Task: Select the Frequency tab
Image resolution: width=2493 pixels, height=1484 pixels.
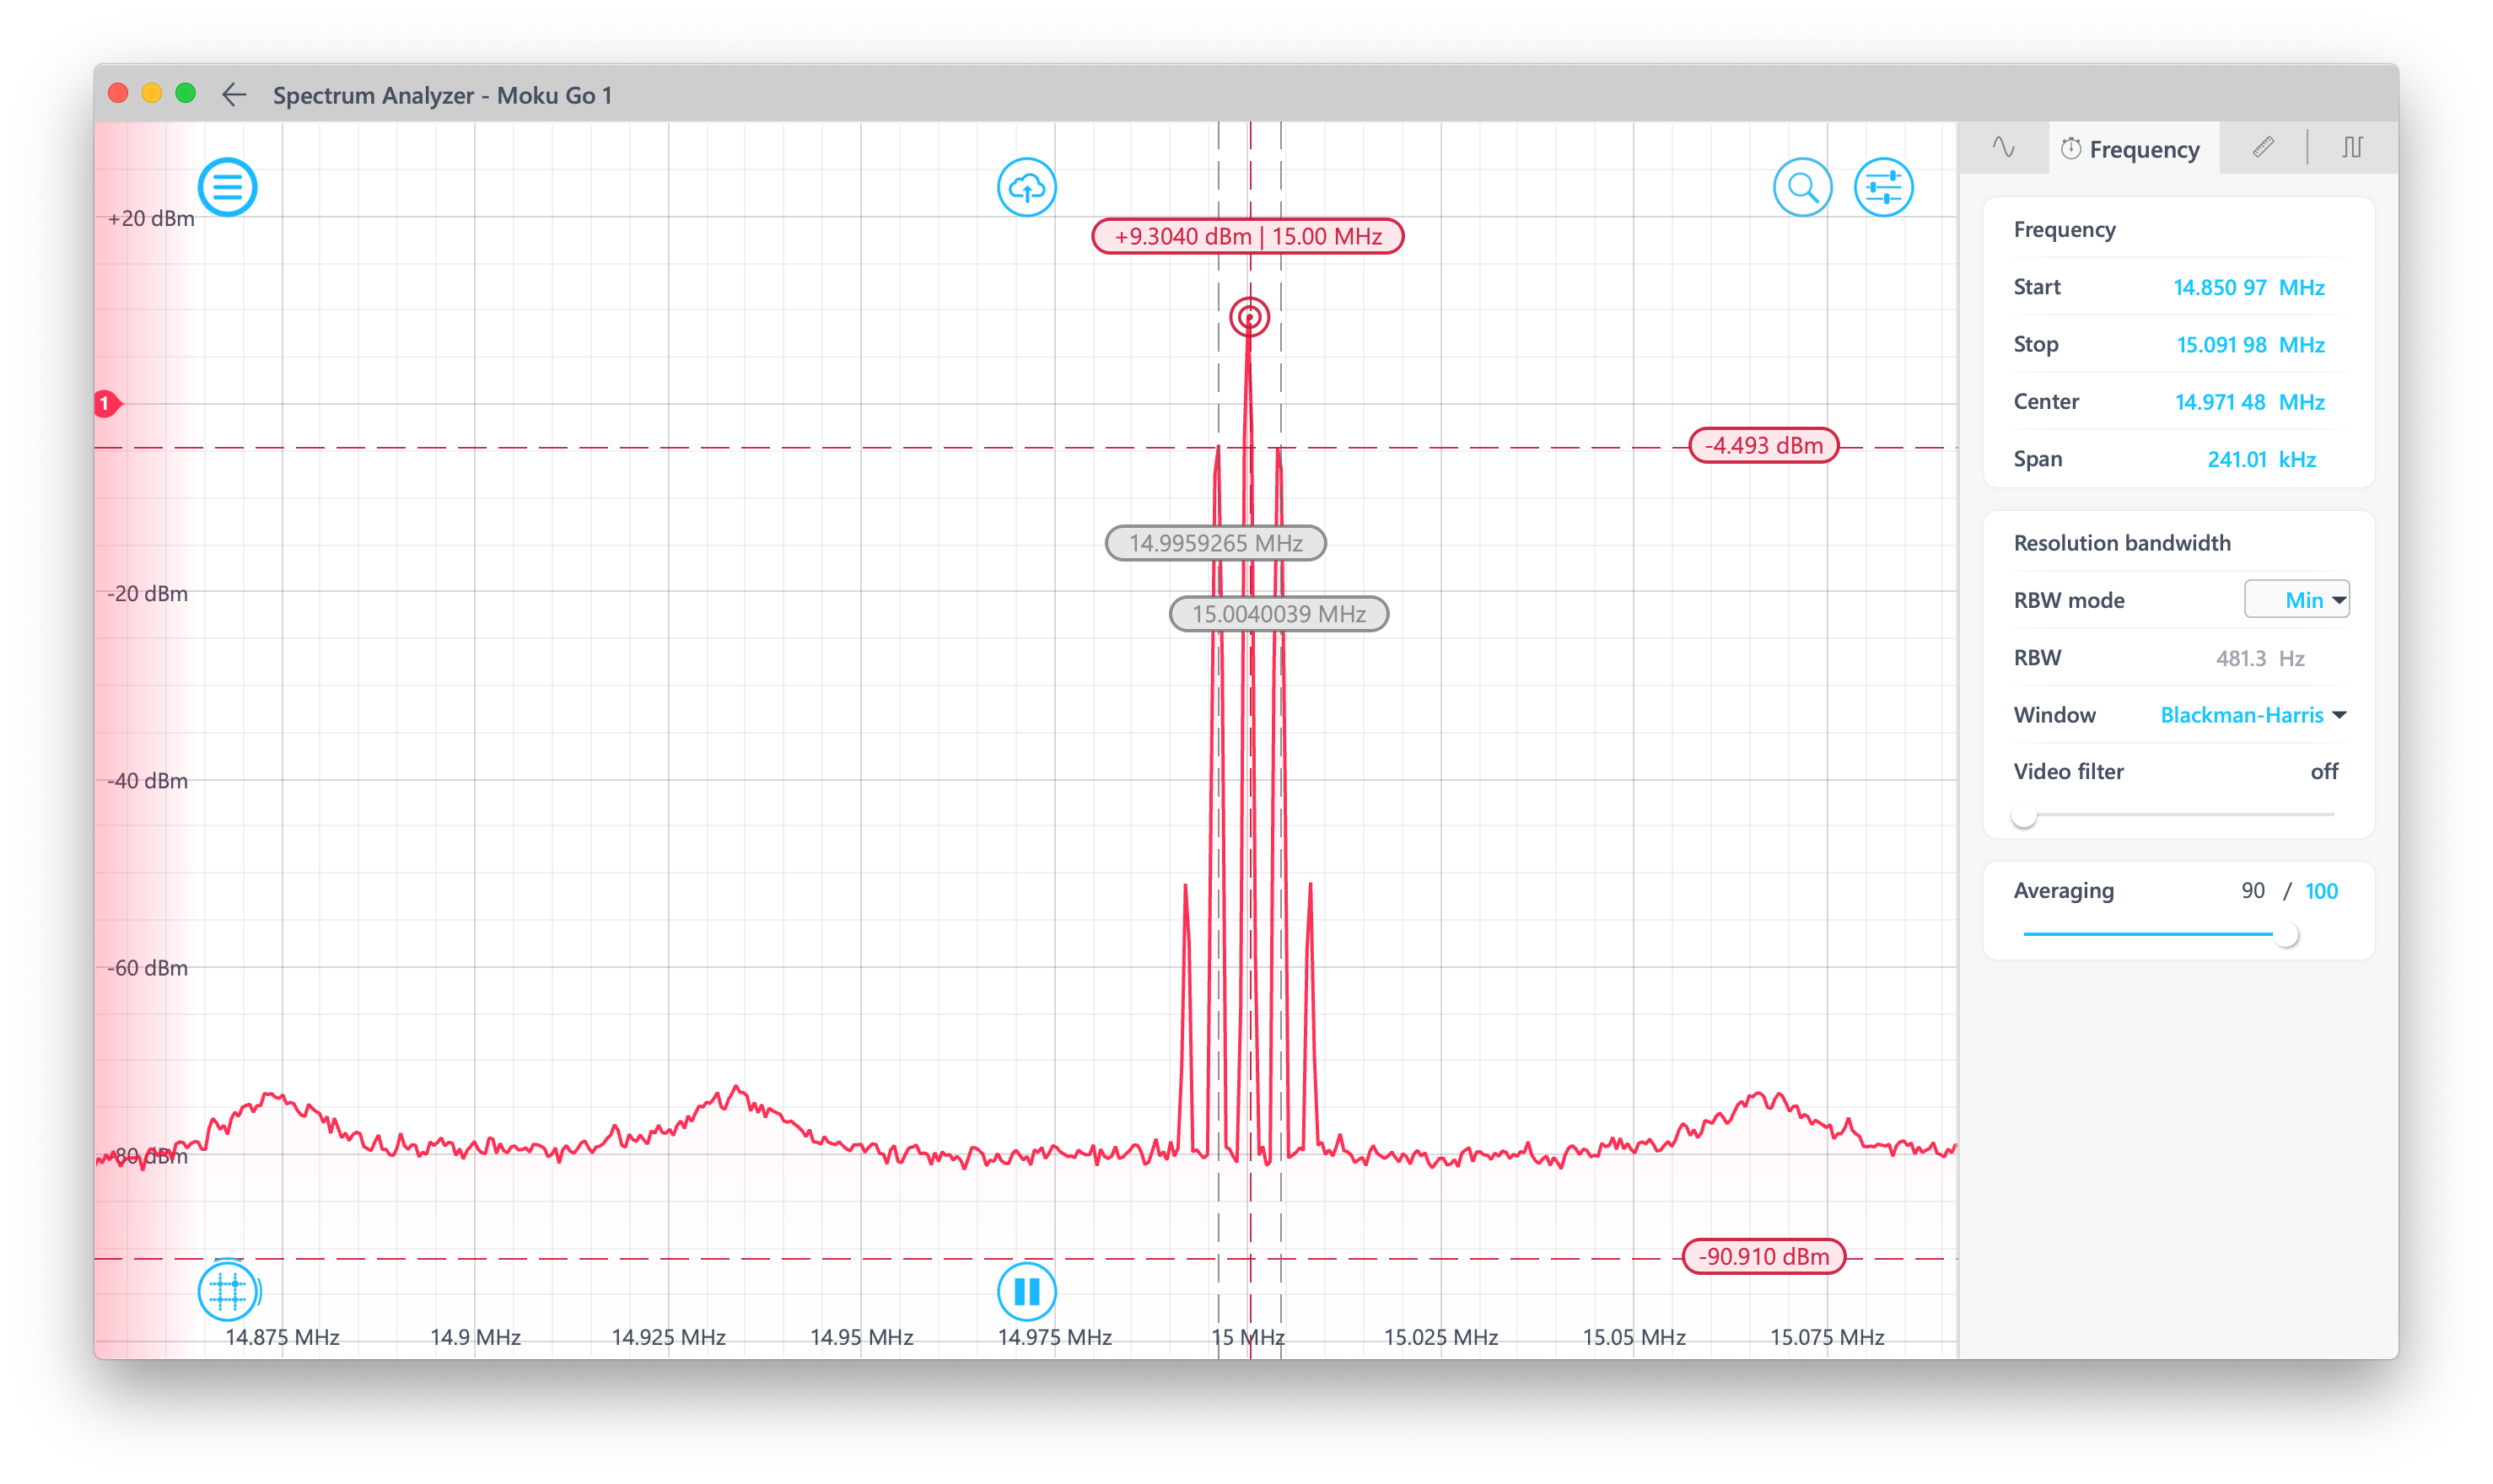Action: pyautogui.click(x=2132, y=149)
